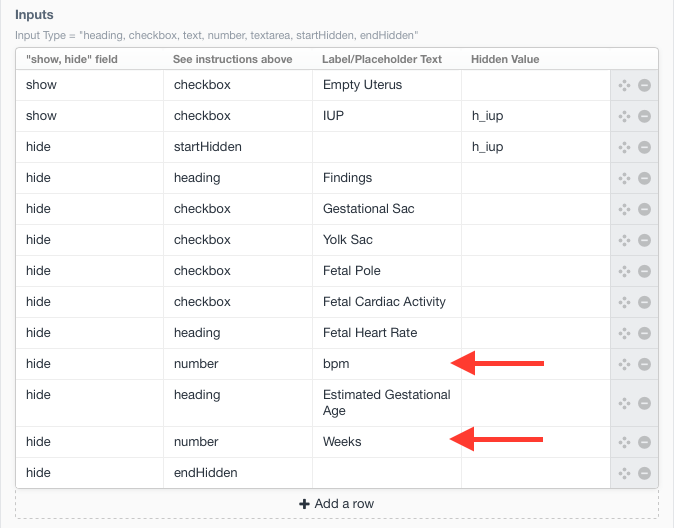674x528 pixels.
Task: Remove the Estimated Gestational Age row
Action: (x=644, y=403)
